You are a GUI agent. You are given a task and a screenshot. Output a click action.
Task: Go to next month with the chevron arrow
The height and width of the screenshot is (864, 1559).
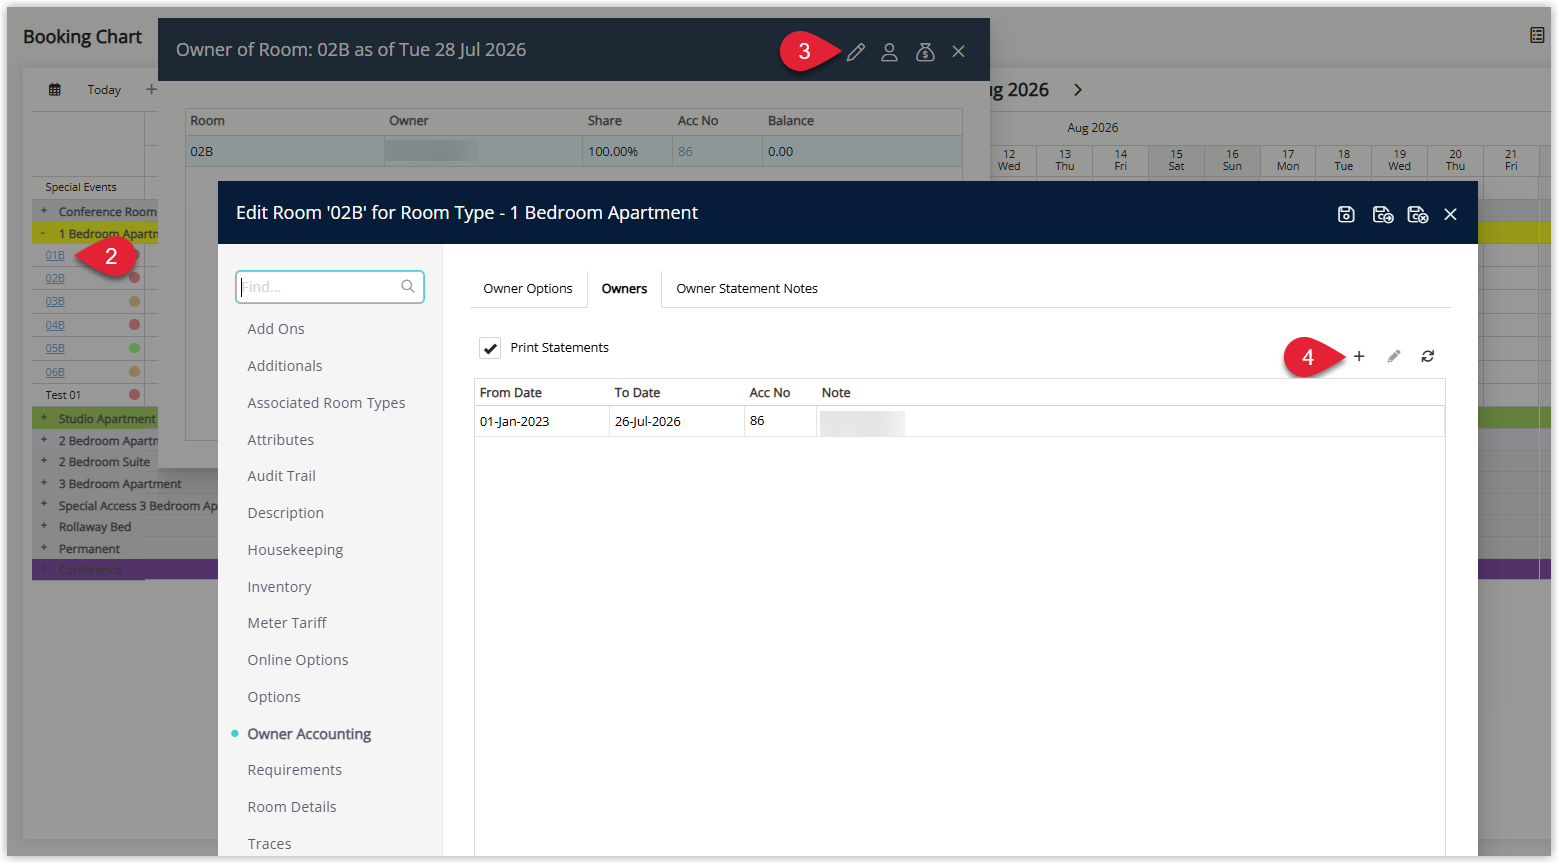1078,90
